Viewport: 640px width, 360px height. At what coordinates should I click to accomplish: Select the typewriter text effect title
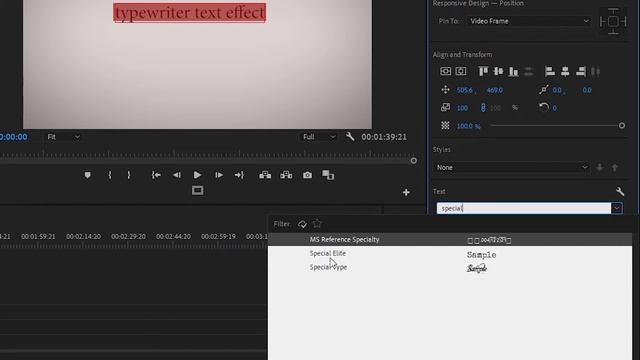click(x=190, y=13)
